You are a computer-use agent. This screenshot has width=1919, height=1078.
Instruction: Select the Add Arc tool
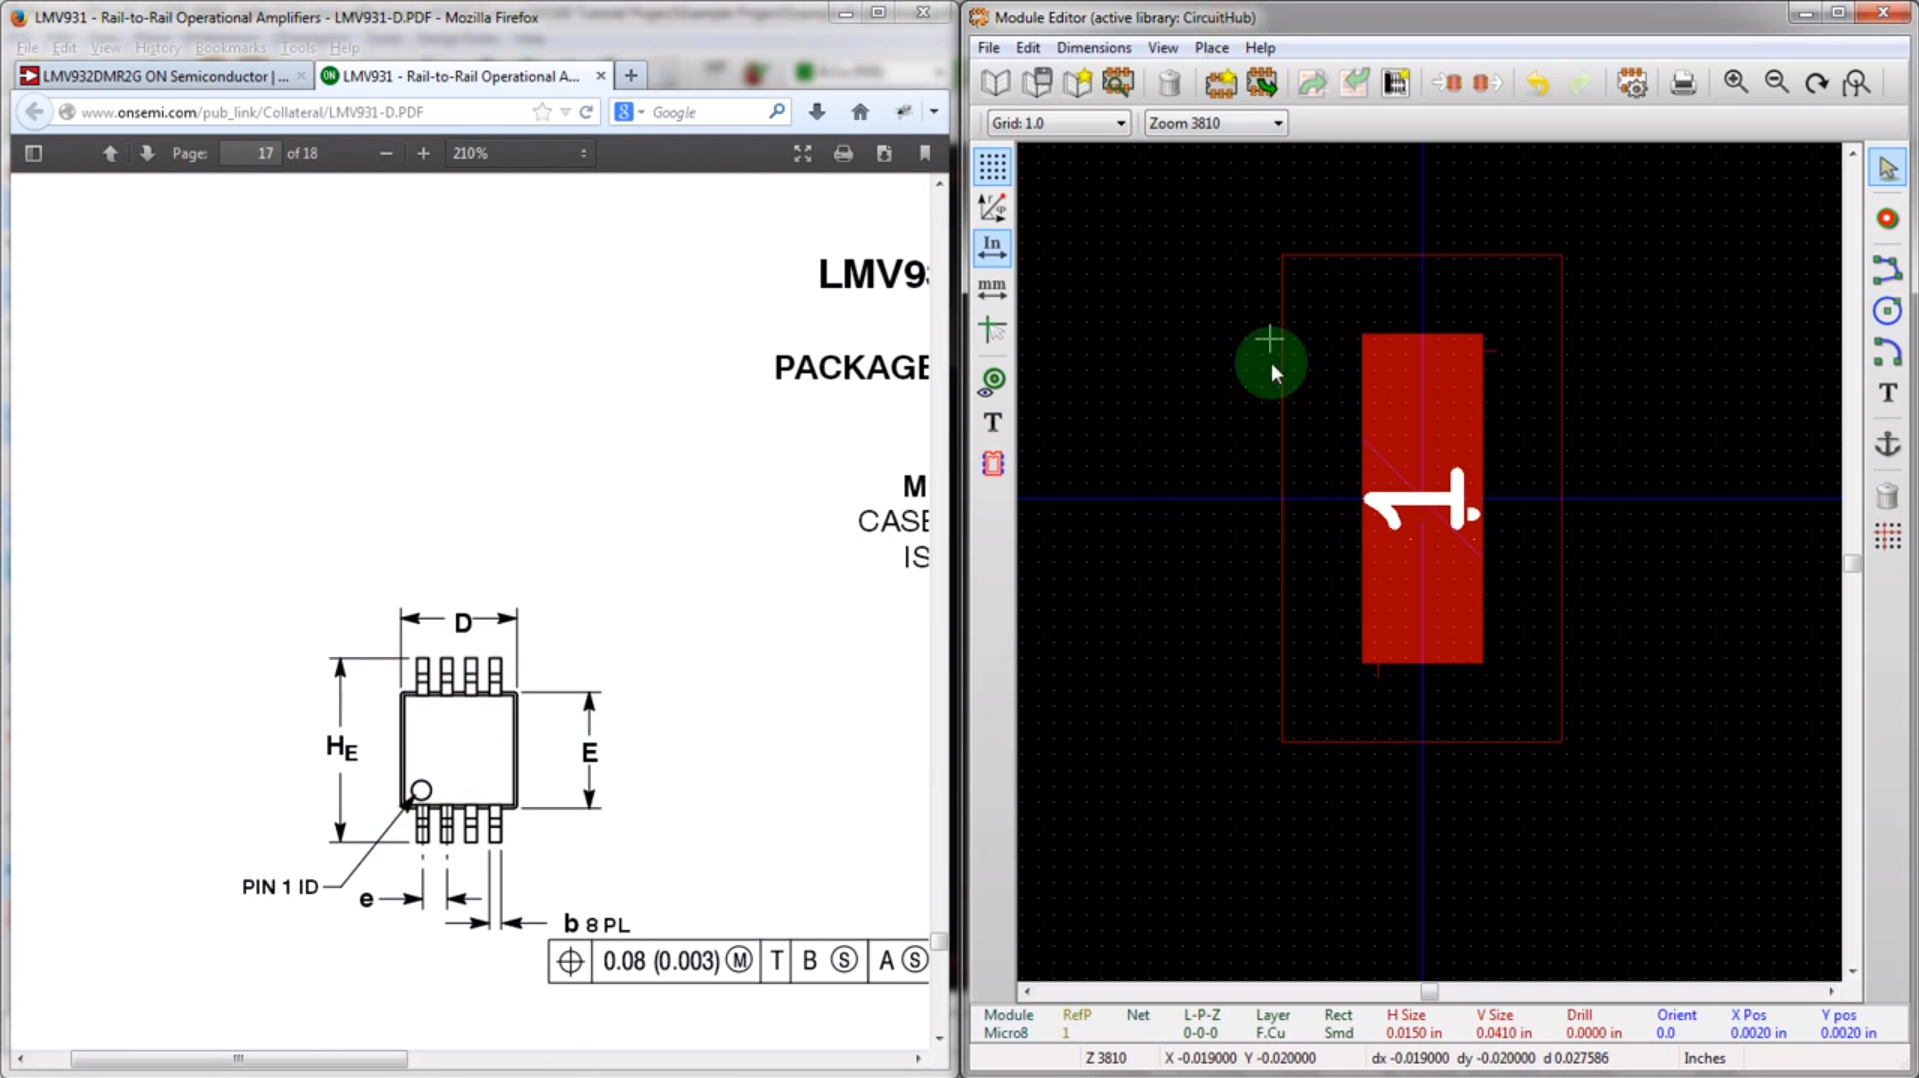point(1887,352)
